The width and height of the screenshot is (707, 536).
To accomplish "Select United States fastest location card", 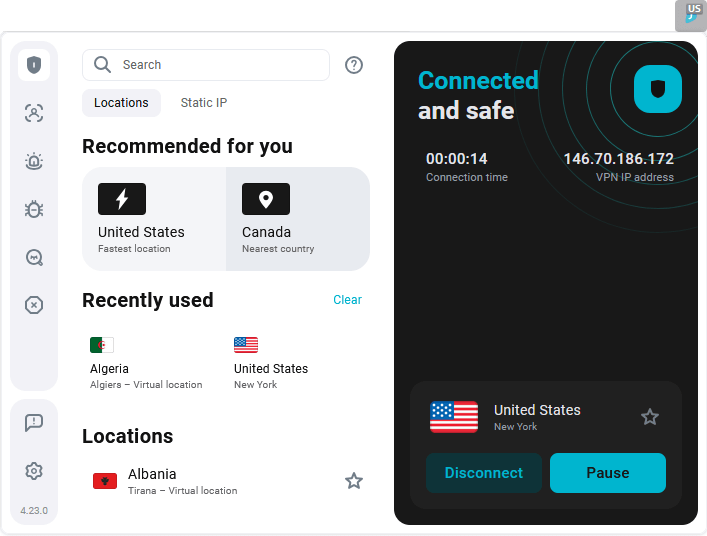I will tap(154, 219).
